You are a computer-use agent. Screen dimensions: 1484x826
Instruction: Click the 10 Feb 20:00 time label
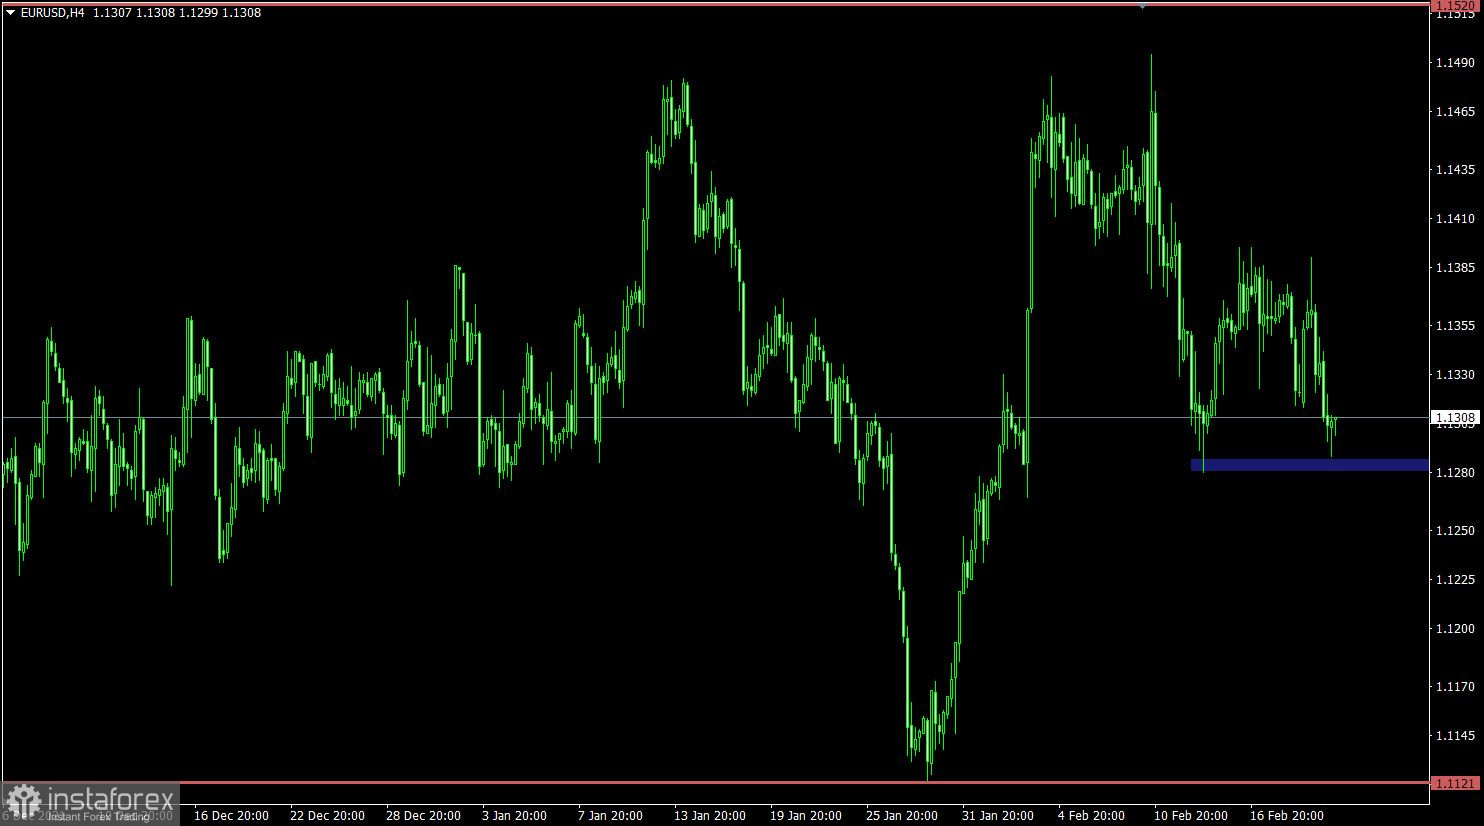[x=1190, y=815]
